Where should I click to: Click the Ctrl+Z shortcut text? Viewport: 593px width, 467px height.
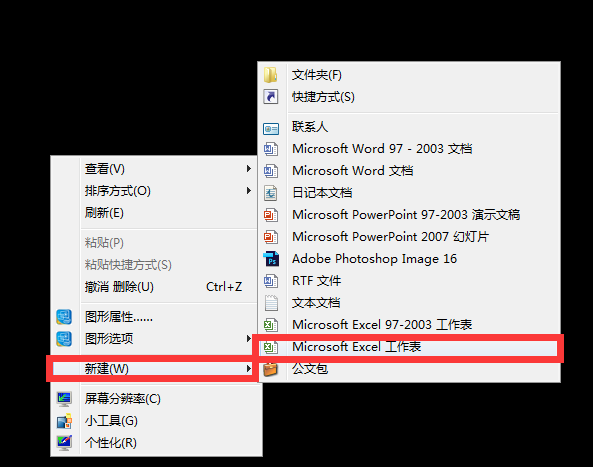click(x=224, y=287)
